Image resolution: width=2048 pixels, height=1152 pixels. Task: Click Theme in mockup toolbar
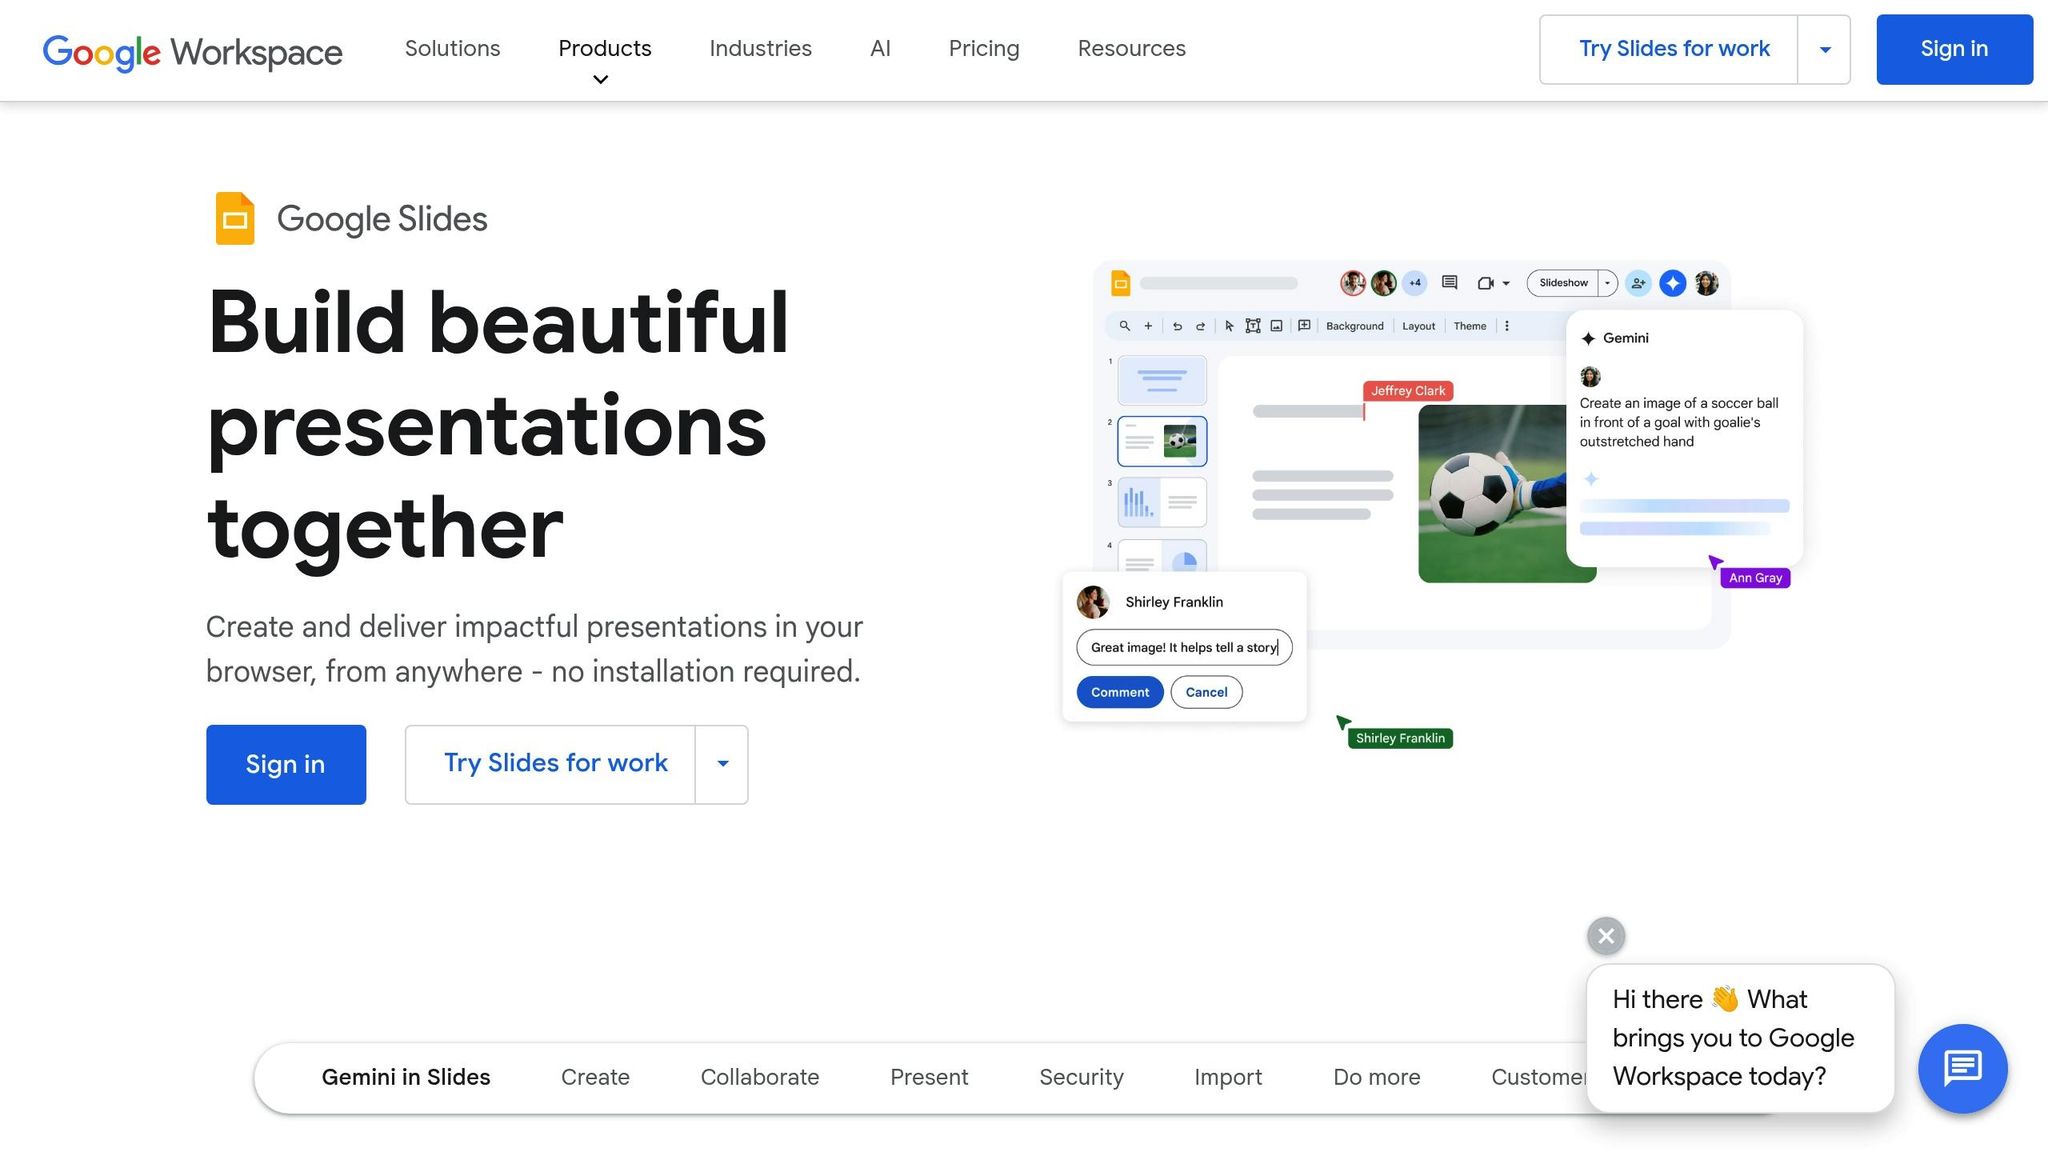[1470, 326]
